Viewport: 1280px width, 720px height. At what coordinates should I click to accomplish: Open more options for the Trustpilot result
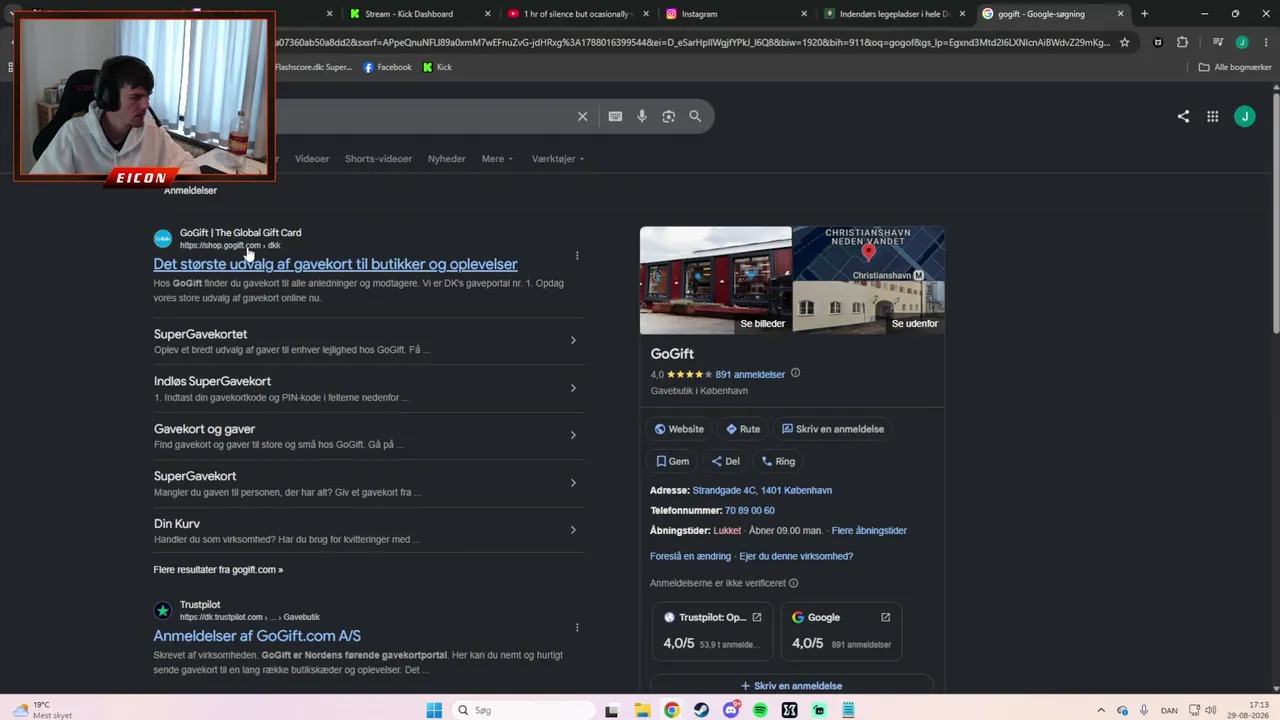(577, 628)
